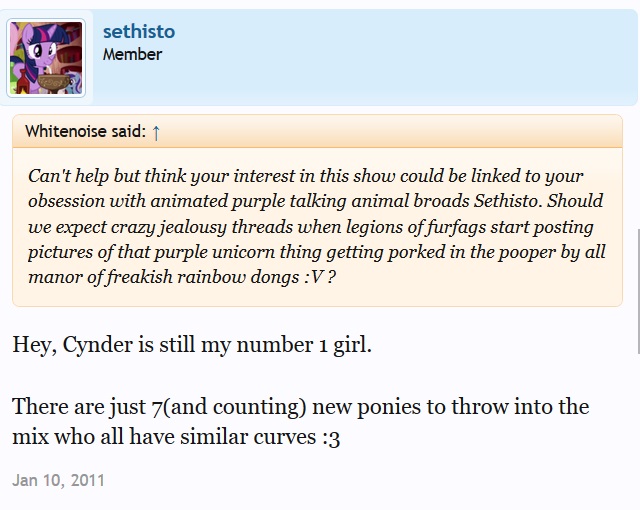Click the line "Hey, Cynder is still my number 1 girl."
Image resolution: width=640 pixels, height=510 pixels.
tap(191, 345)
